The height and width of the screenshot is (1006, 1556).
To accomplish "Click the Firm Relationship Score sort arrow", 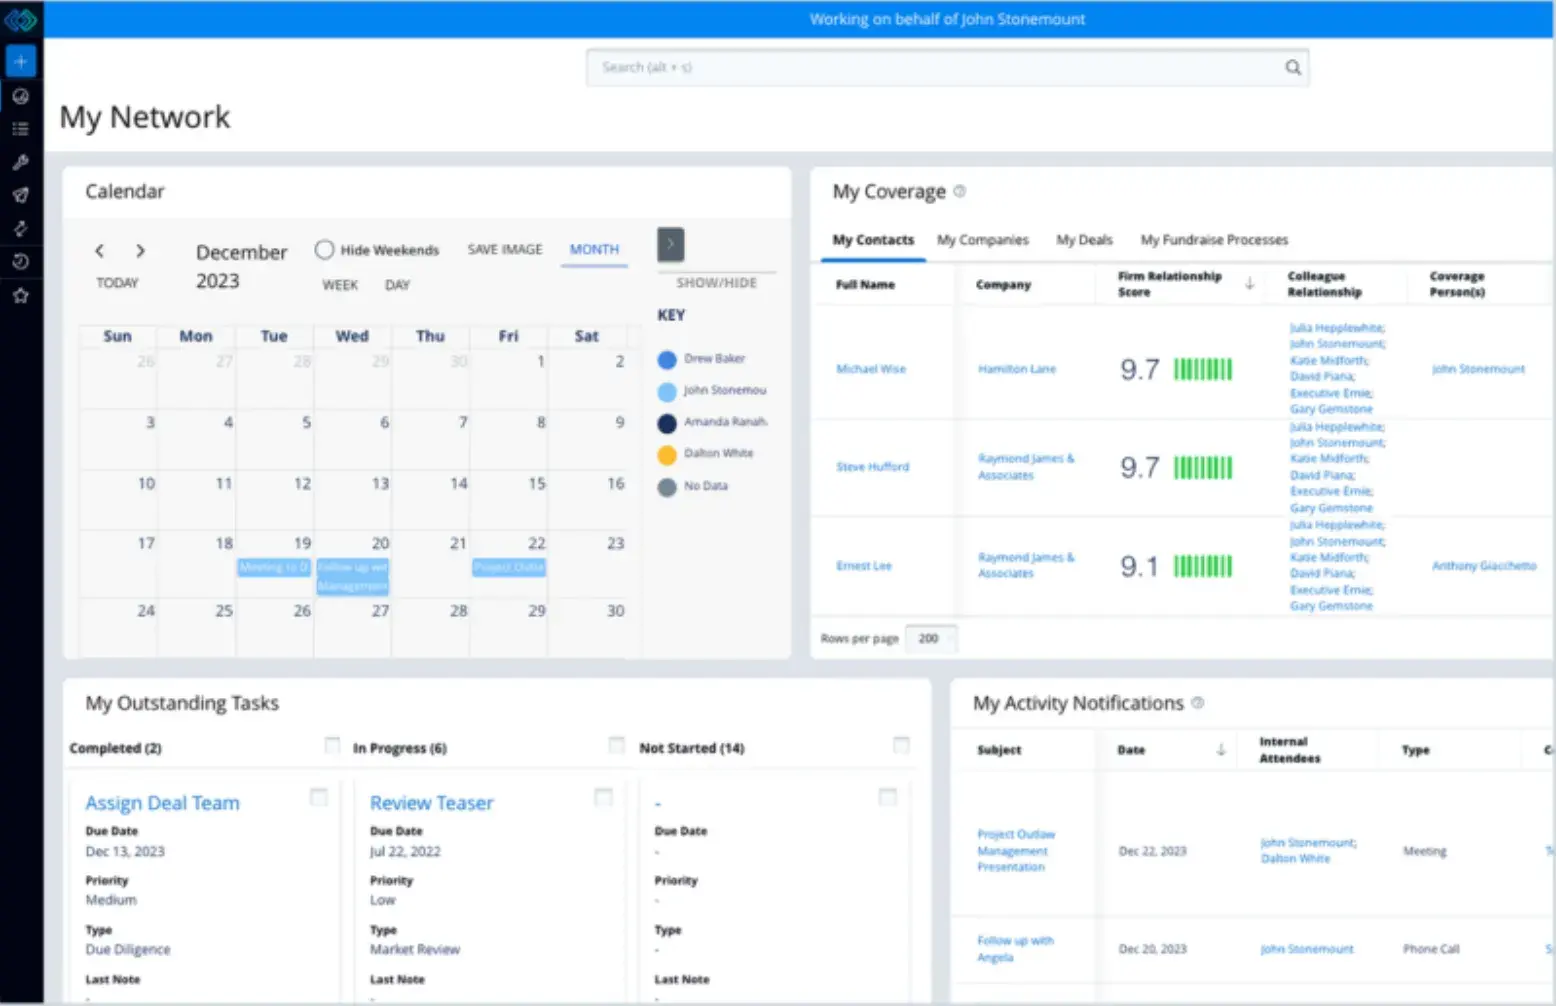I will 1249,284.
